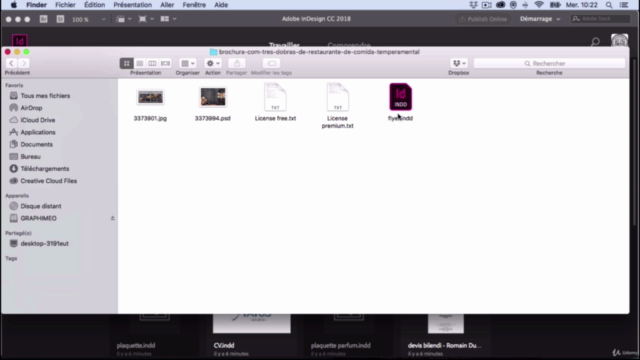Open Applications in the sidebar

click(x=38, y=132)
